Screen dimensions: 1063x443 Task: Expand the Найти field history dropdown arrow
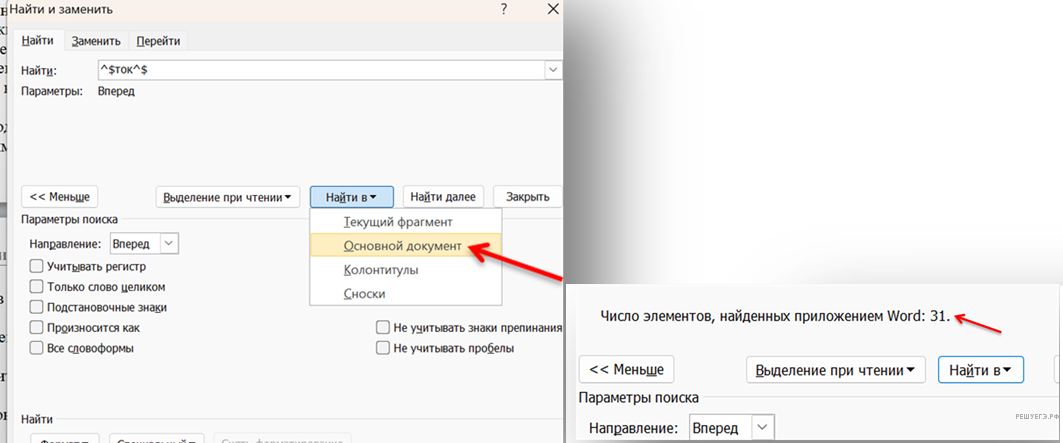click(552, 70)
